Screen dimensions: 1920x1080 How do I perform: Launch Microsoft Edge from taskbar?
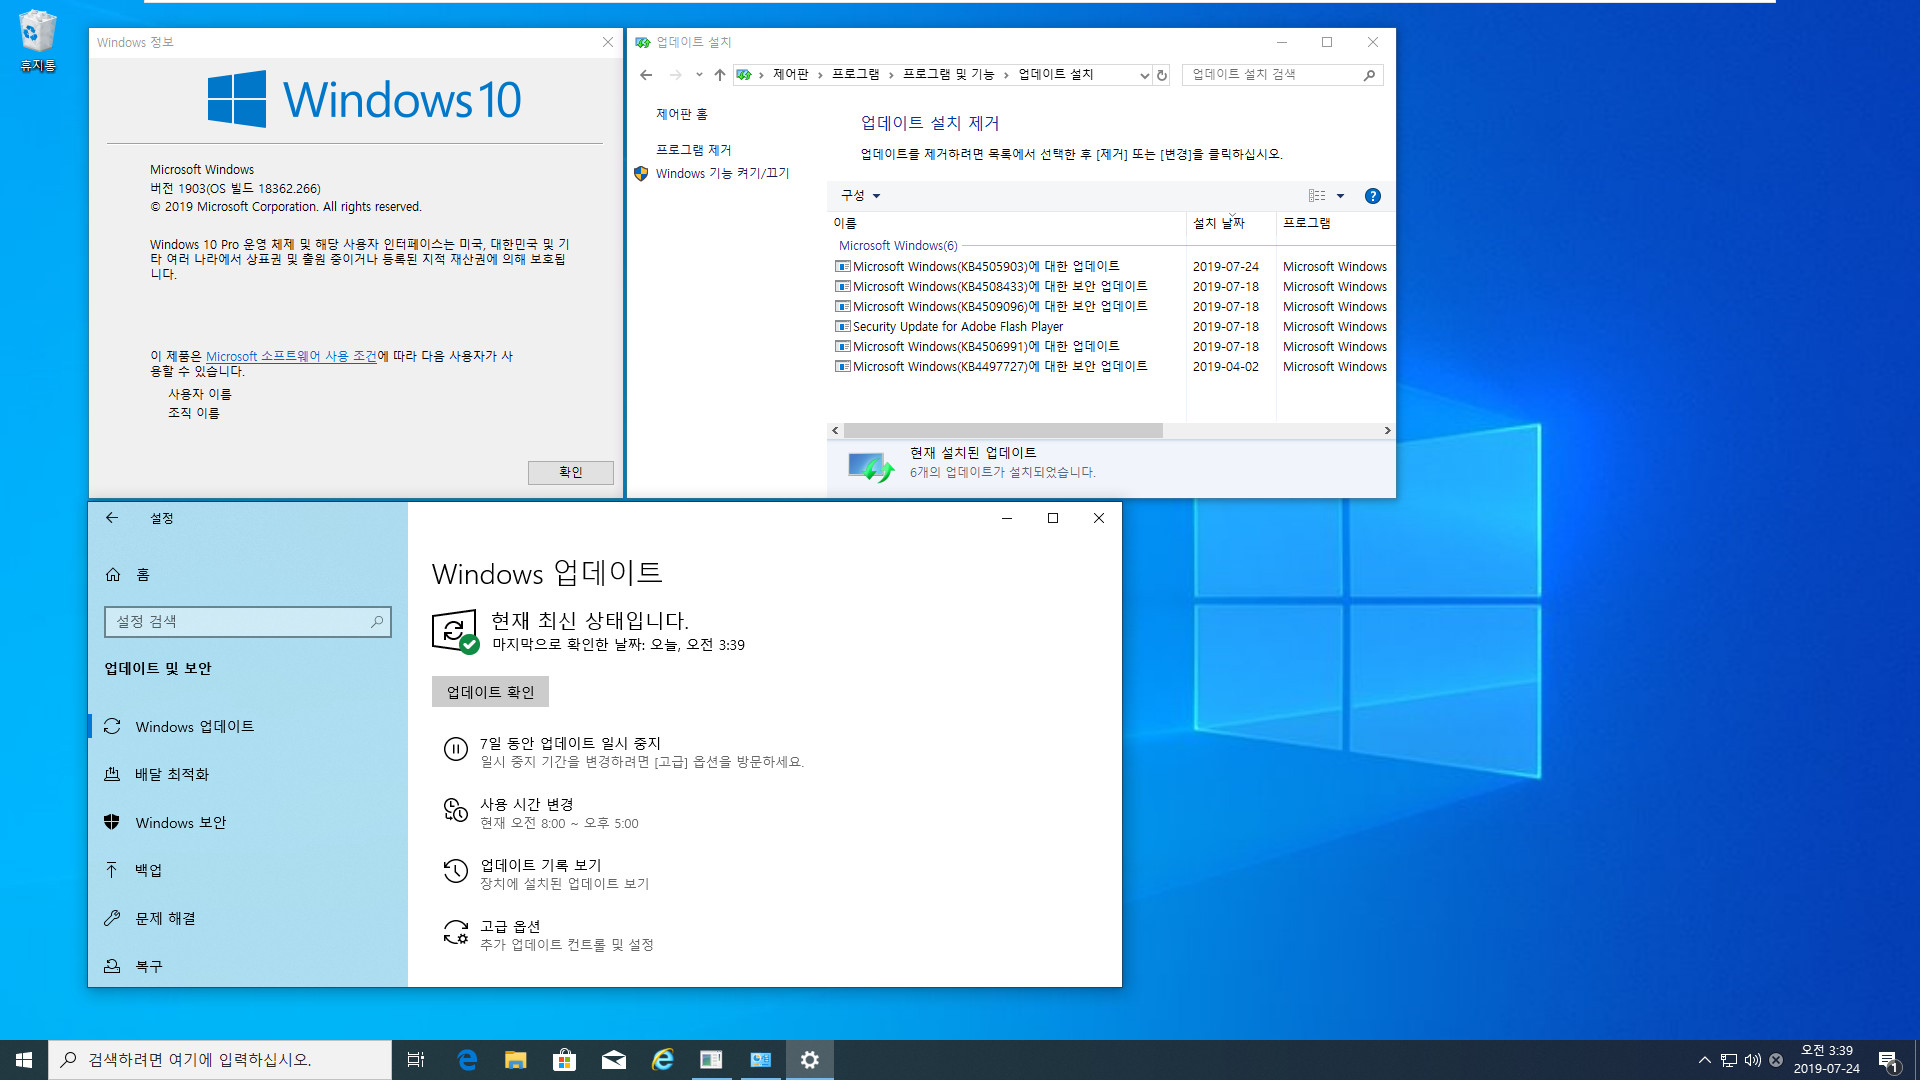(467, 1060)
